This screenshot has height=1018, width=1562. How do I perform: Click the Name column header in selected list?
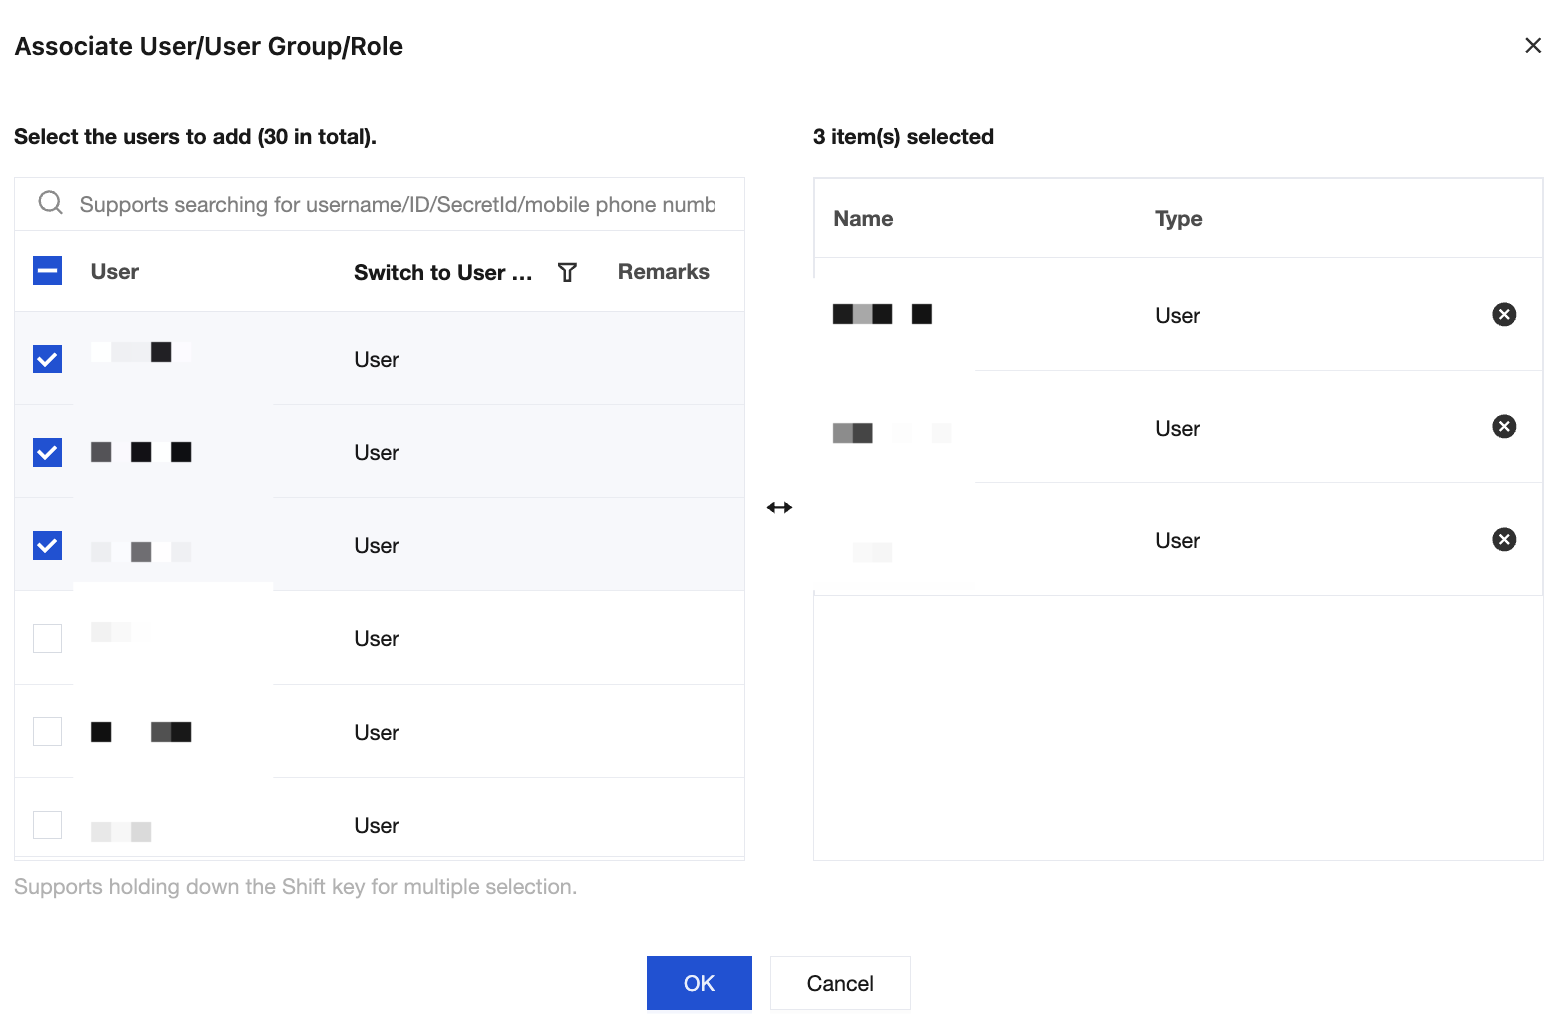coord(863,219)
